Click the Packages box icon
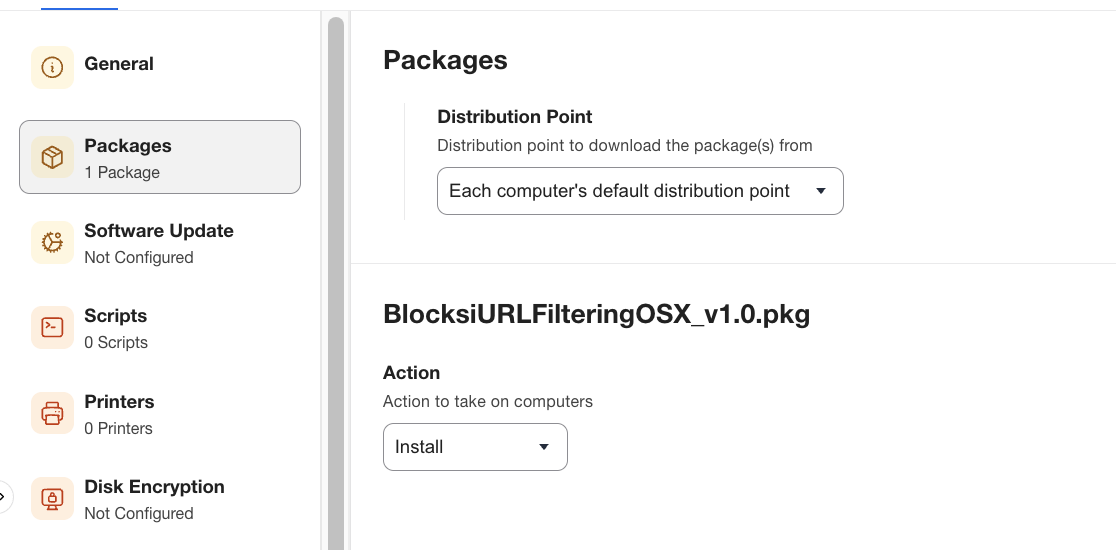This screenshot has height=550, width=1116. click(x=52, y=157)
